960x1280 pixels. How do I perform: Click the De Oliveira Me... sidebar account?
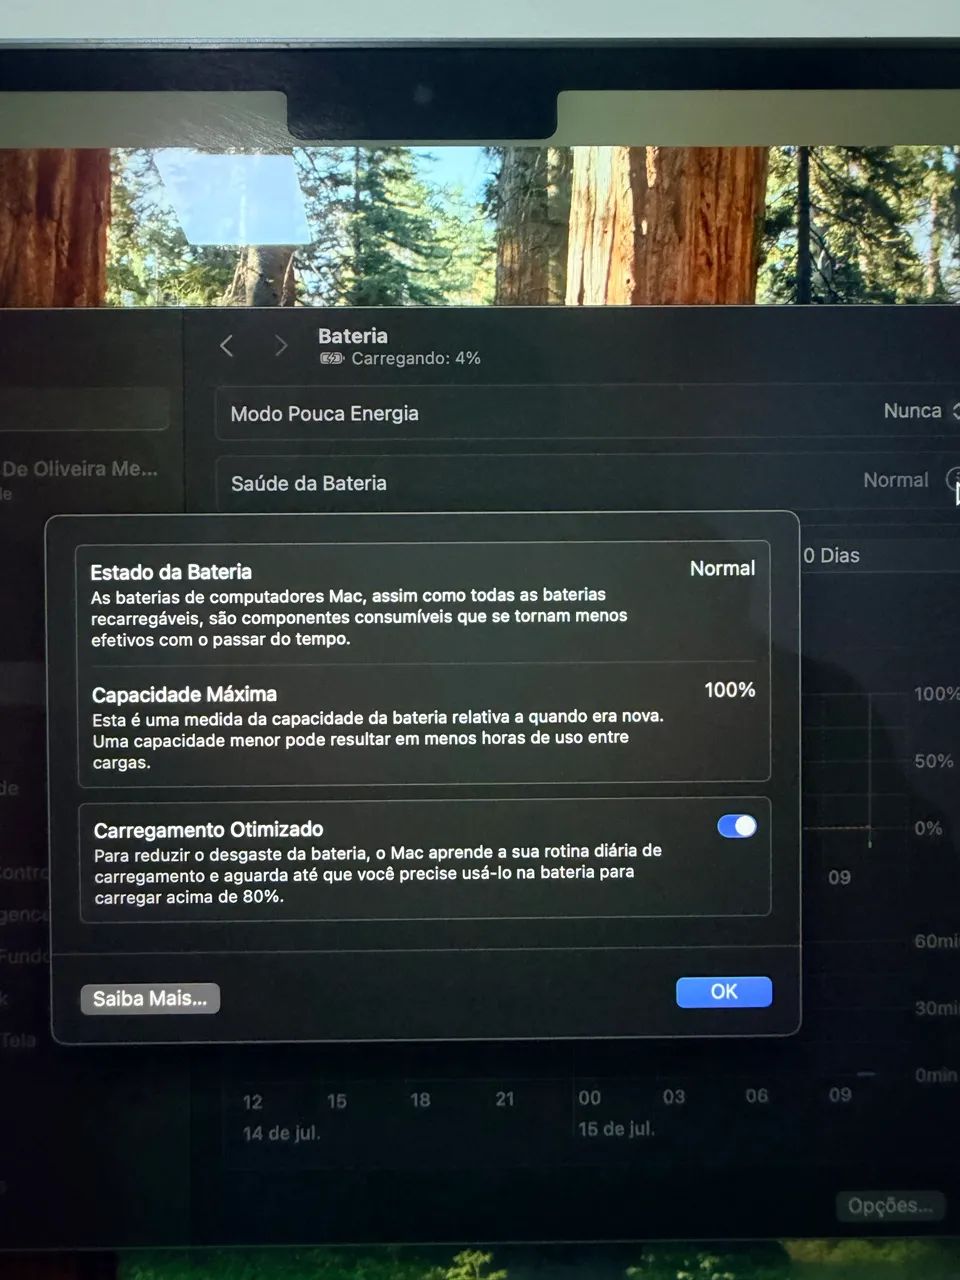point(80,468)
